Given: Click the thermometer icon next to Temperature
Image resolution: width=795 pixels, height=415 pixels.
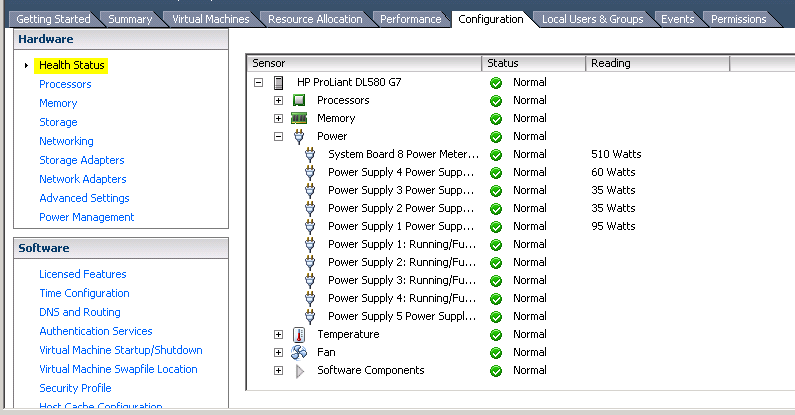Looking at the screenshot, I should (x=299, y=334).
